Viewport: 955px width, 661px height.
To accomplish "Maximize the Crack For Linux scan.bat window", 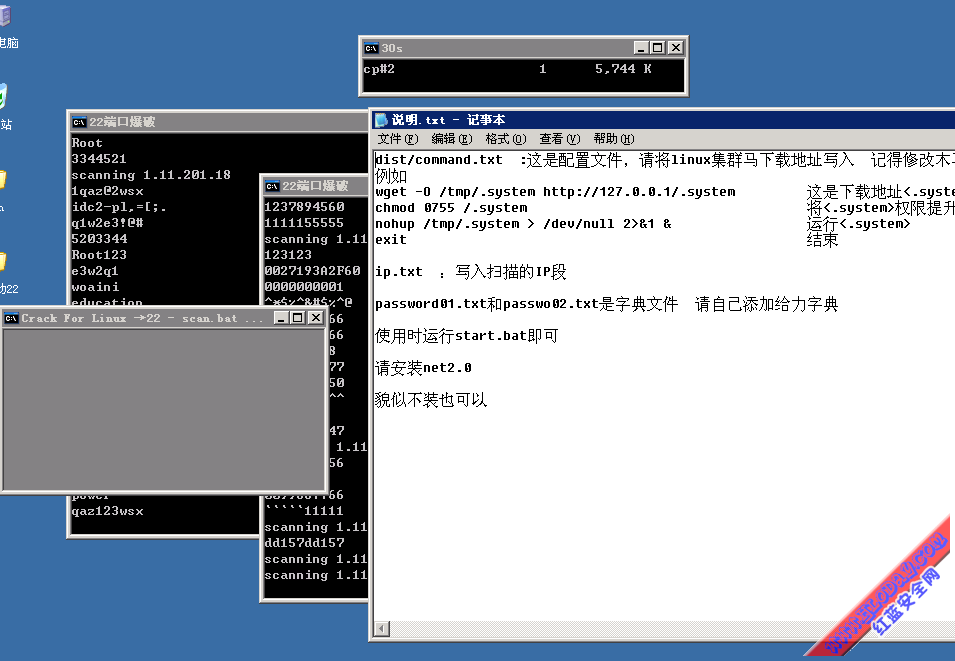I will [297, 317].
